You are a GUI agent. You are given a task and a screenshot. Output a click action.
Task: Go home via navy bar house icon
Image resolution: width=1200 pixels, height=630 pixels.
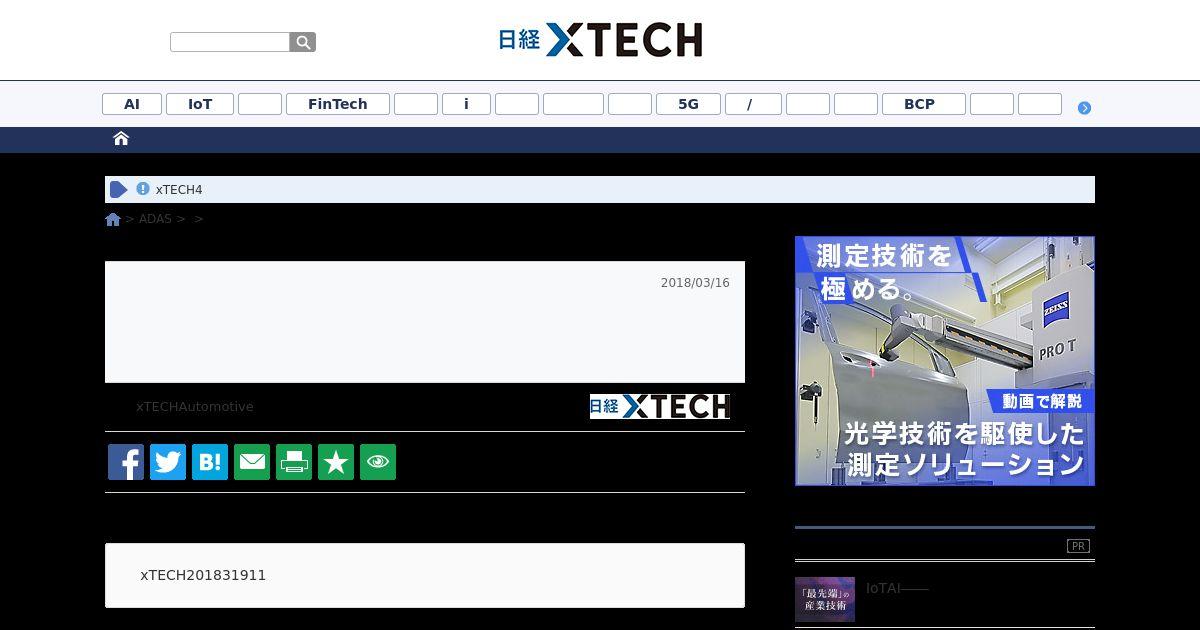pyautogui.click(x=121, y=138)
